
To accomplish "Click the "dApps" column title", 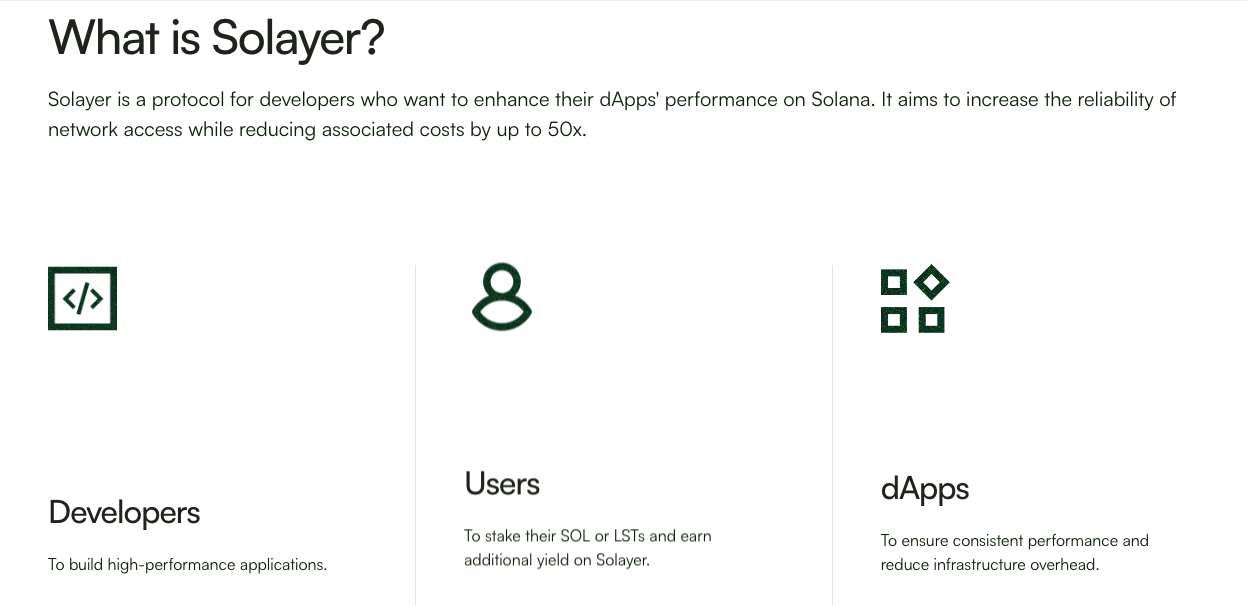I will pos(925,489).
